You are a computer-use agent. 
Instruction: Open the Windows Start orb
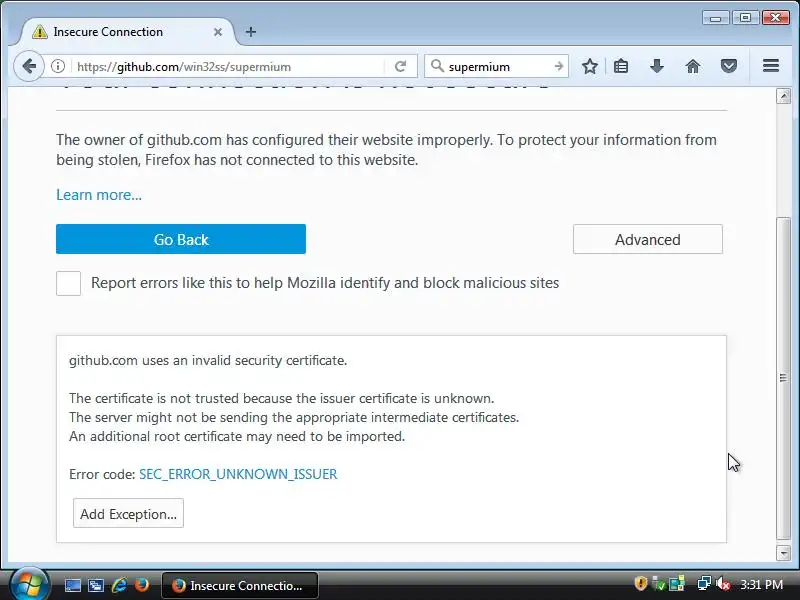[29, 585]
